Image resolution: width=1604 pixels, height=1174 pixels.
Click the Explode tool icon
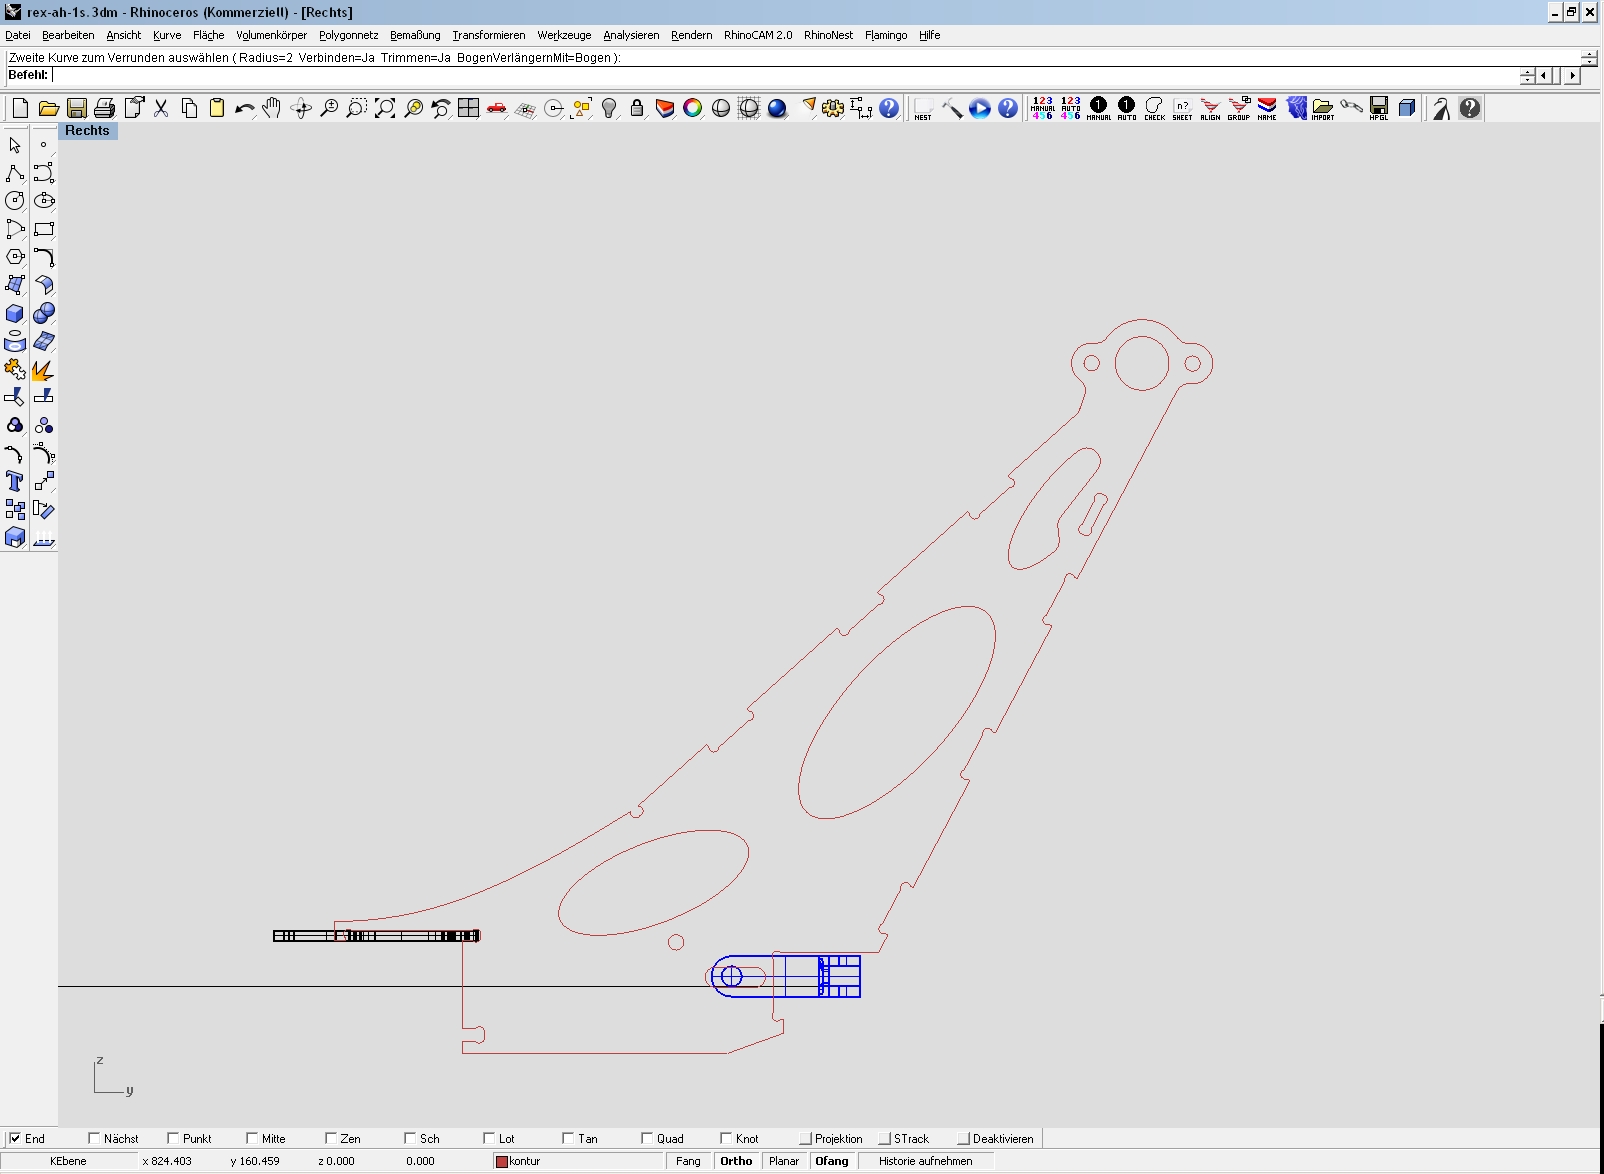43,370
